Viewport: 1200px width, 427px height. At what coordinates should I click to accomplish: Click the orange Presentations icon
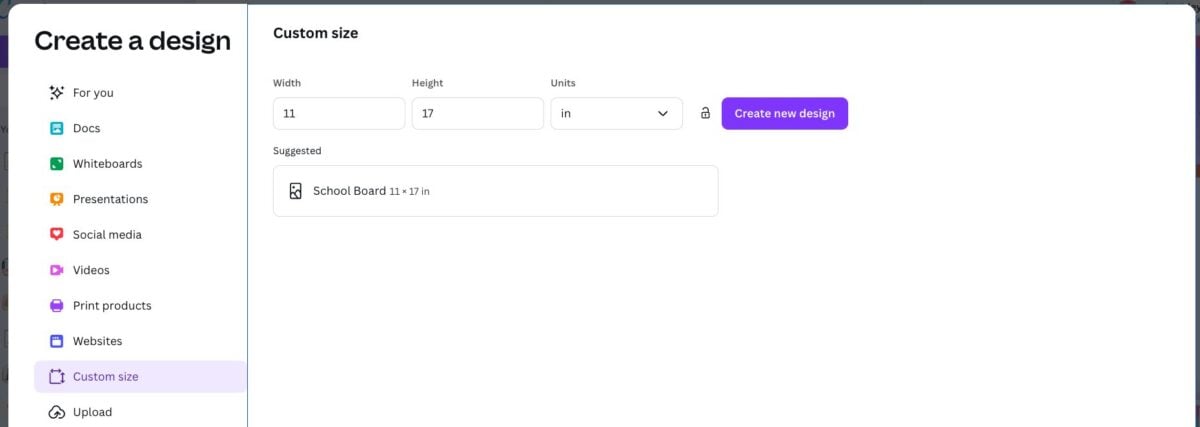57,199
